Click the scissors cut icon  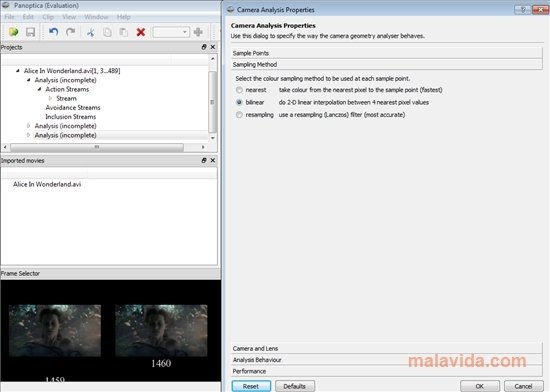click(90, 32)
